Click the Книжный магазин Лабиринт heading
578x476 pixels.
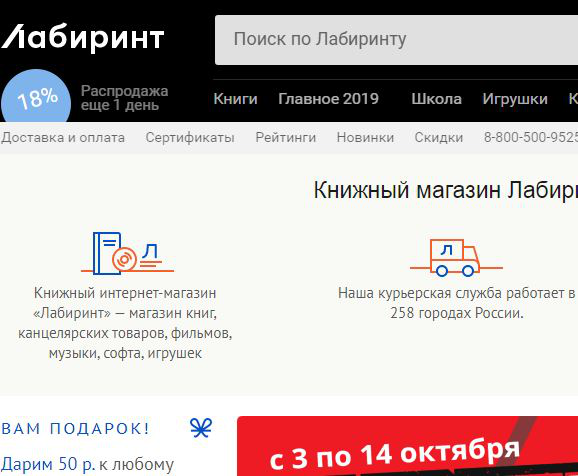tap(446, 190)
